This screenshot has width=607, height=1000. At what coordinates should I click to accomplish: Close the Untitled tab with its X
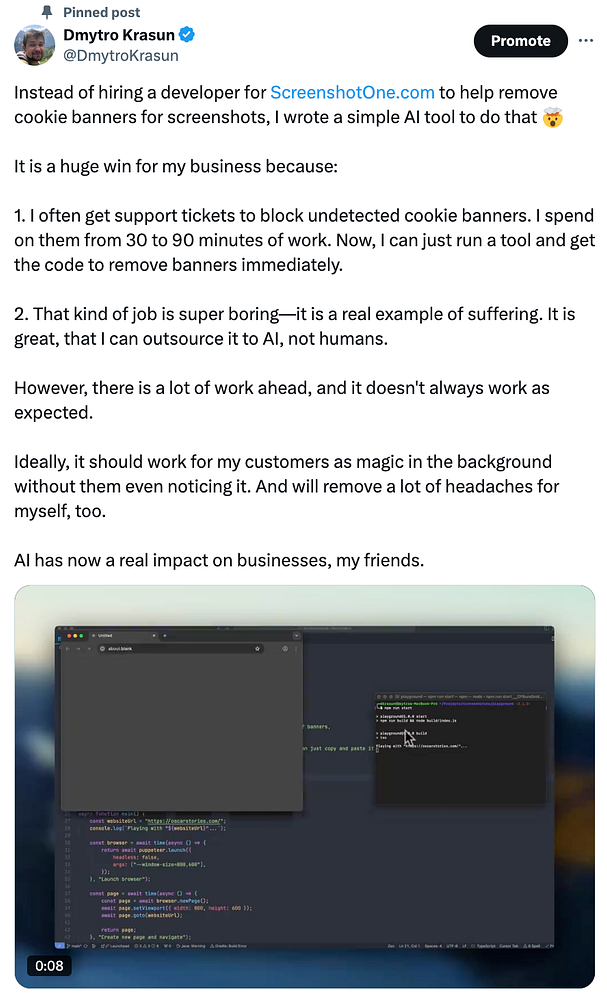154,636
